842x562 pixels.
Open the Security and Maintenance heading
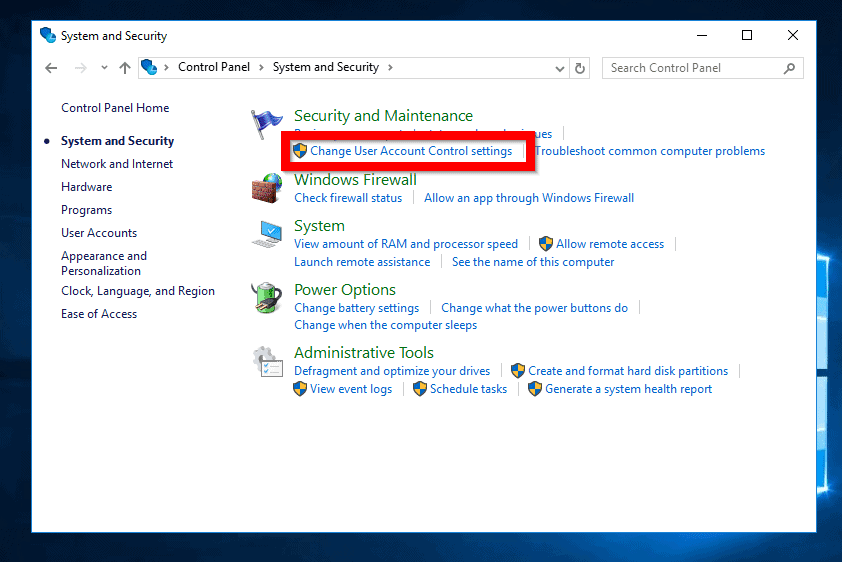pyautogui.click(x=383, y=116)
